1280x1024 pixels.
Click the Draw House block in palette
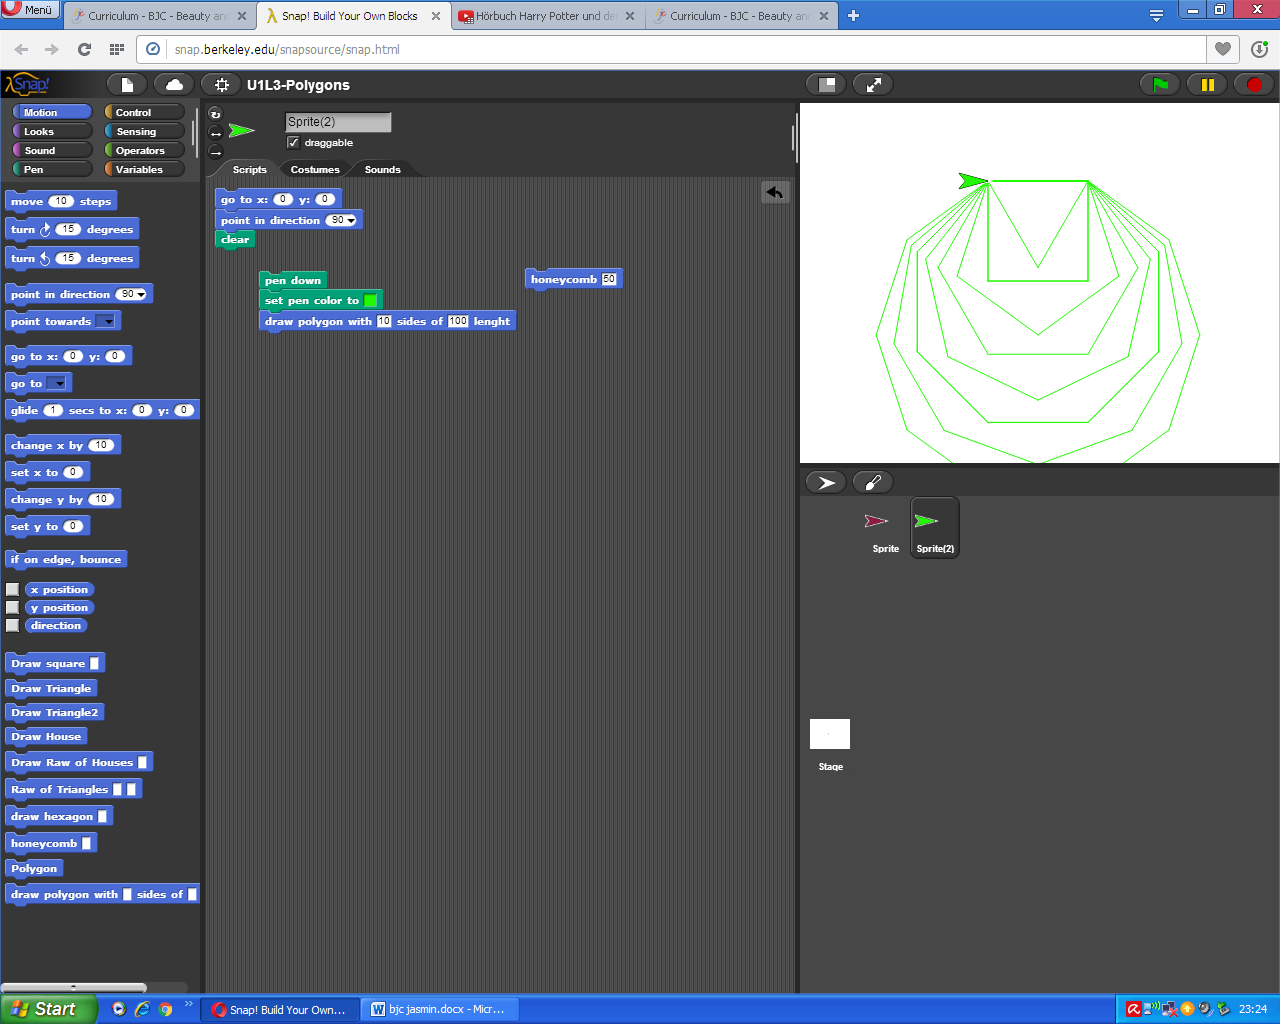coord(46,737)
